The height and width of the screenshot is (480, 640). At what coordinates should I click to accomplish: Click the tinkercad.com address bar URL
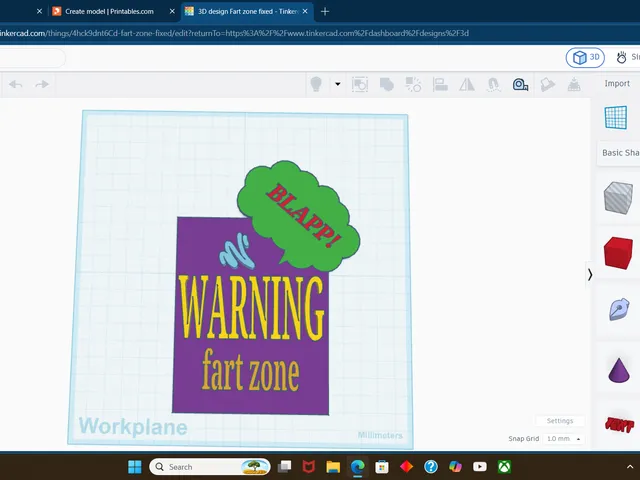tap(234, 33)
